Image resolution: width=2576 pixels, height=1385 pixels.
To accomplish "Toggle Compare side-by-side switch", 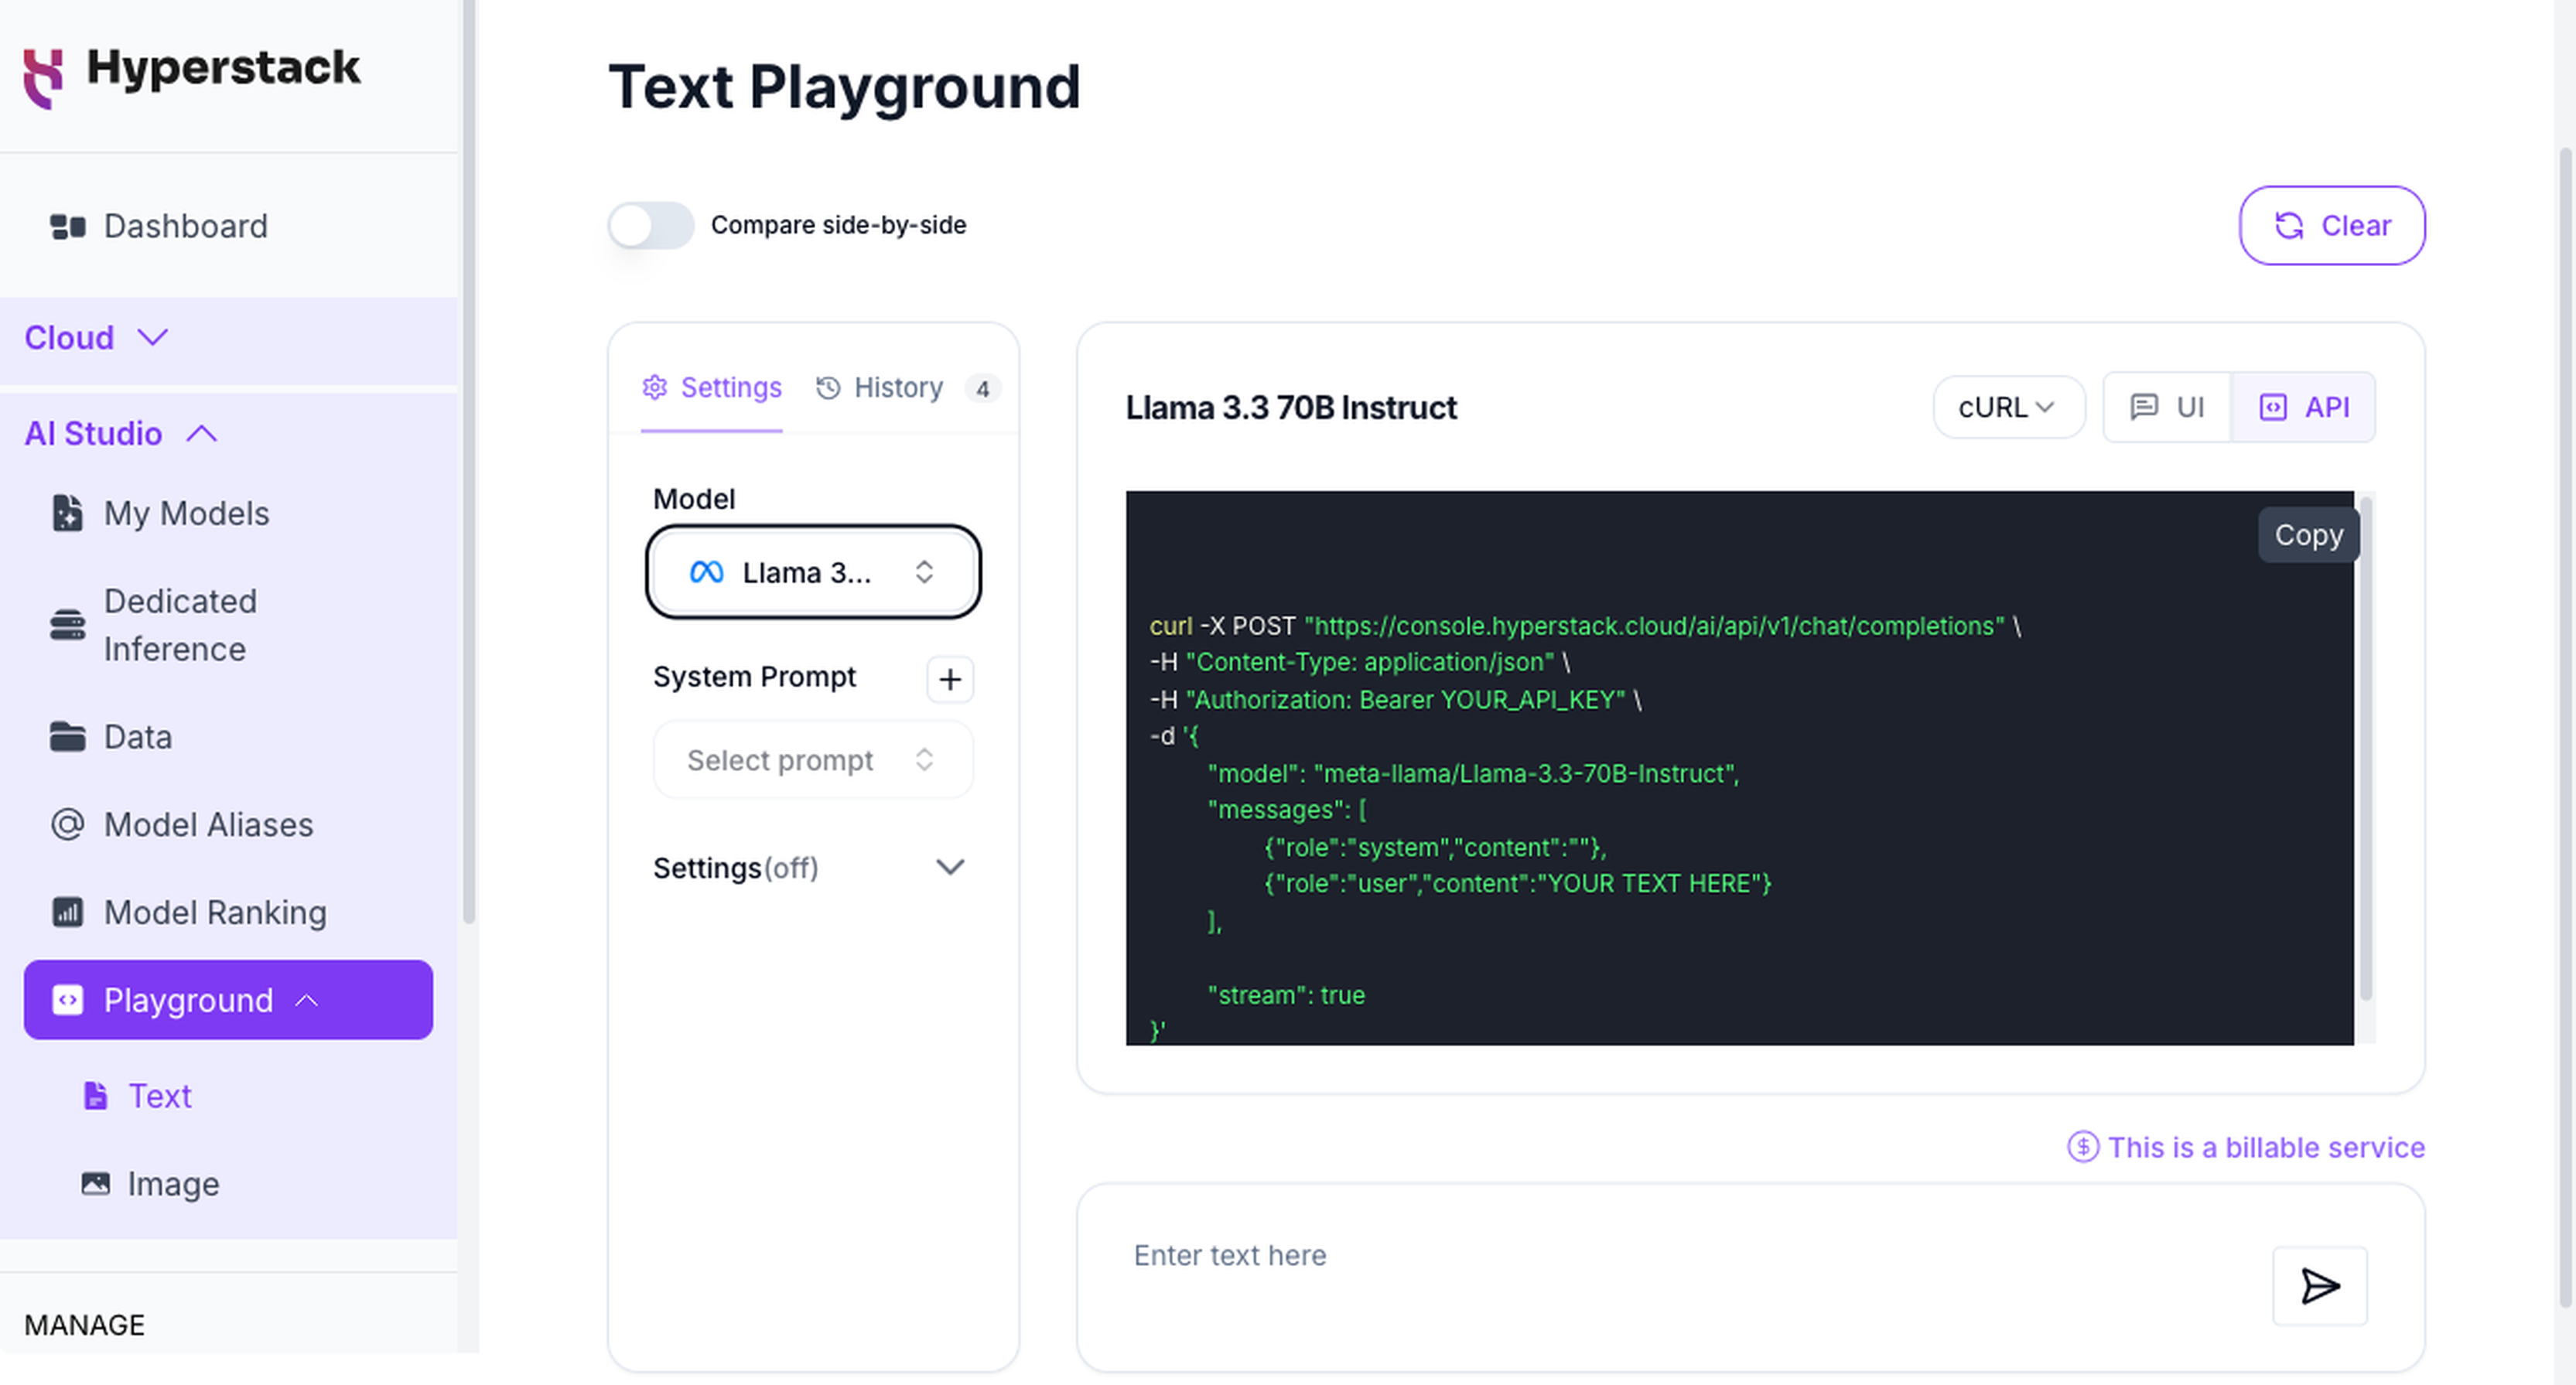I will click(x=650, y=225).
